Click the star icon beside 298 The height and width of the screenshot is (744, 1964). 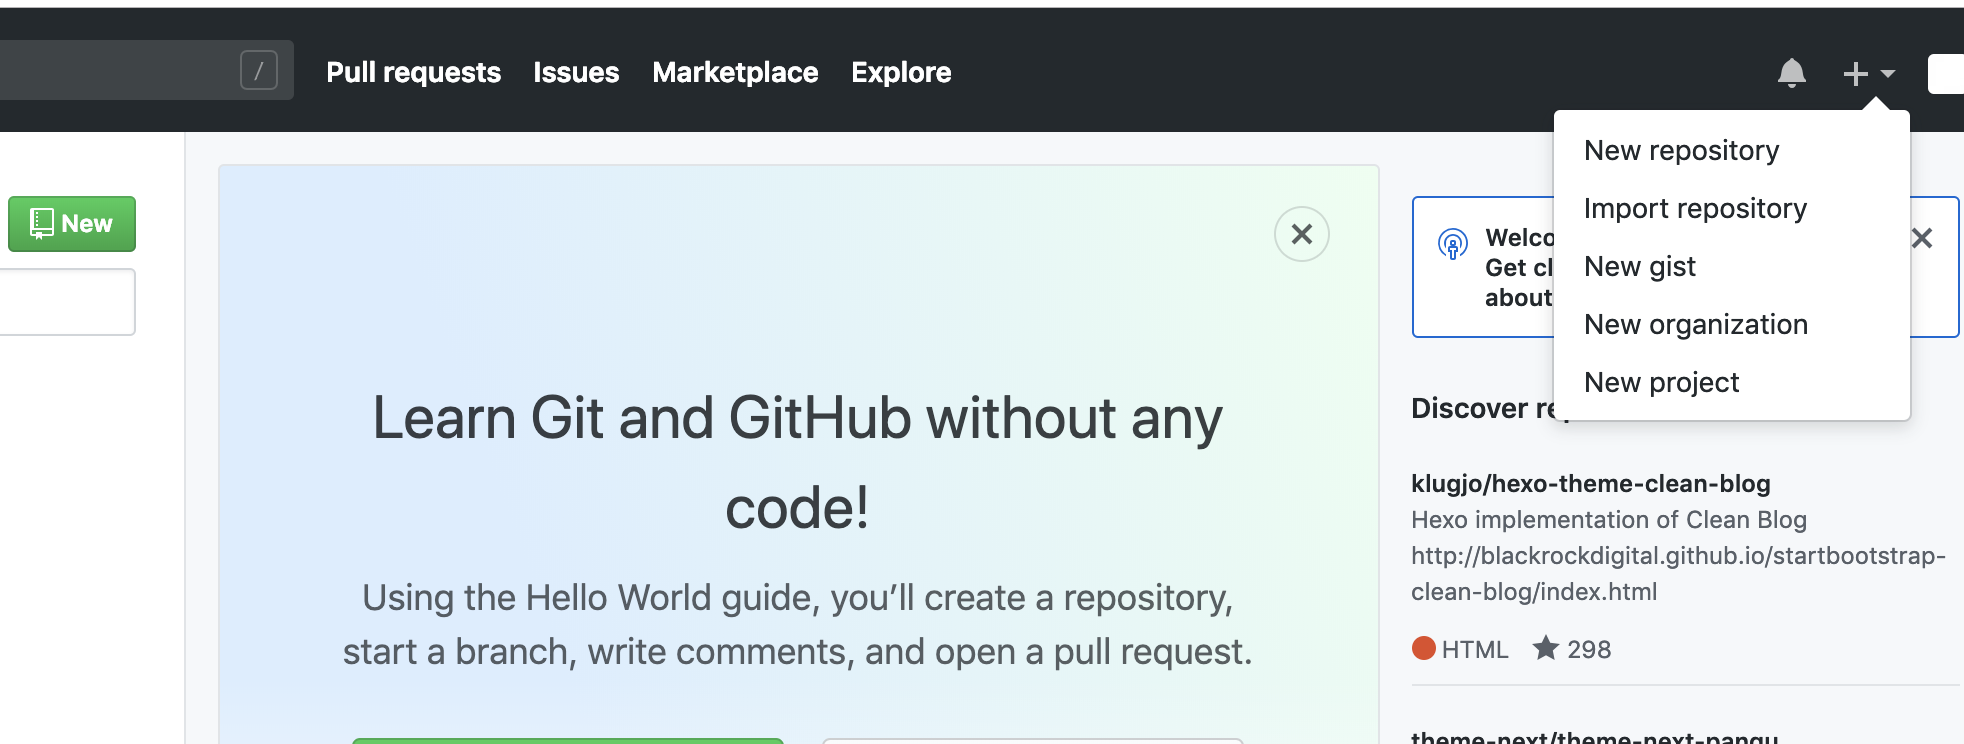point(1546,648)
